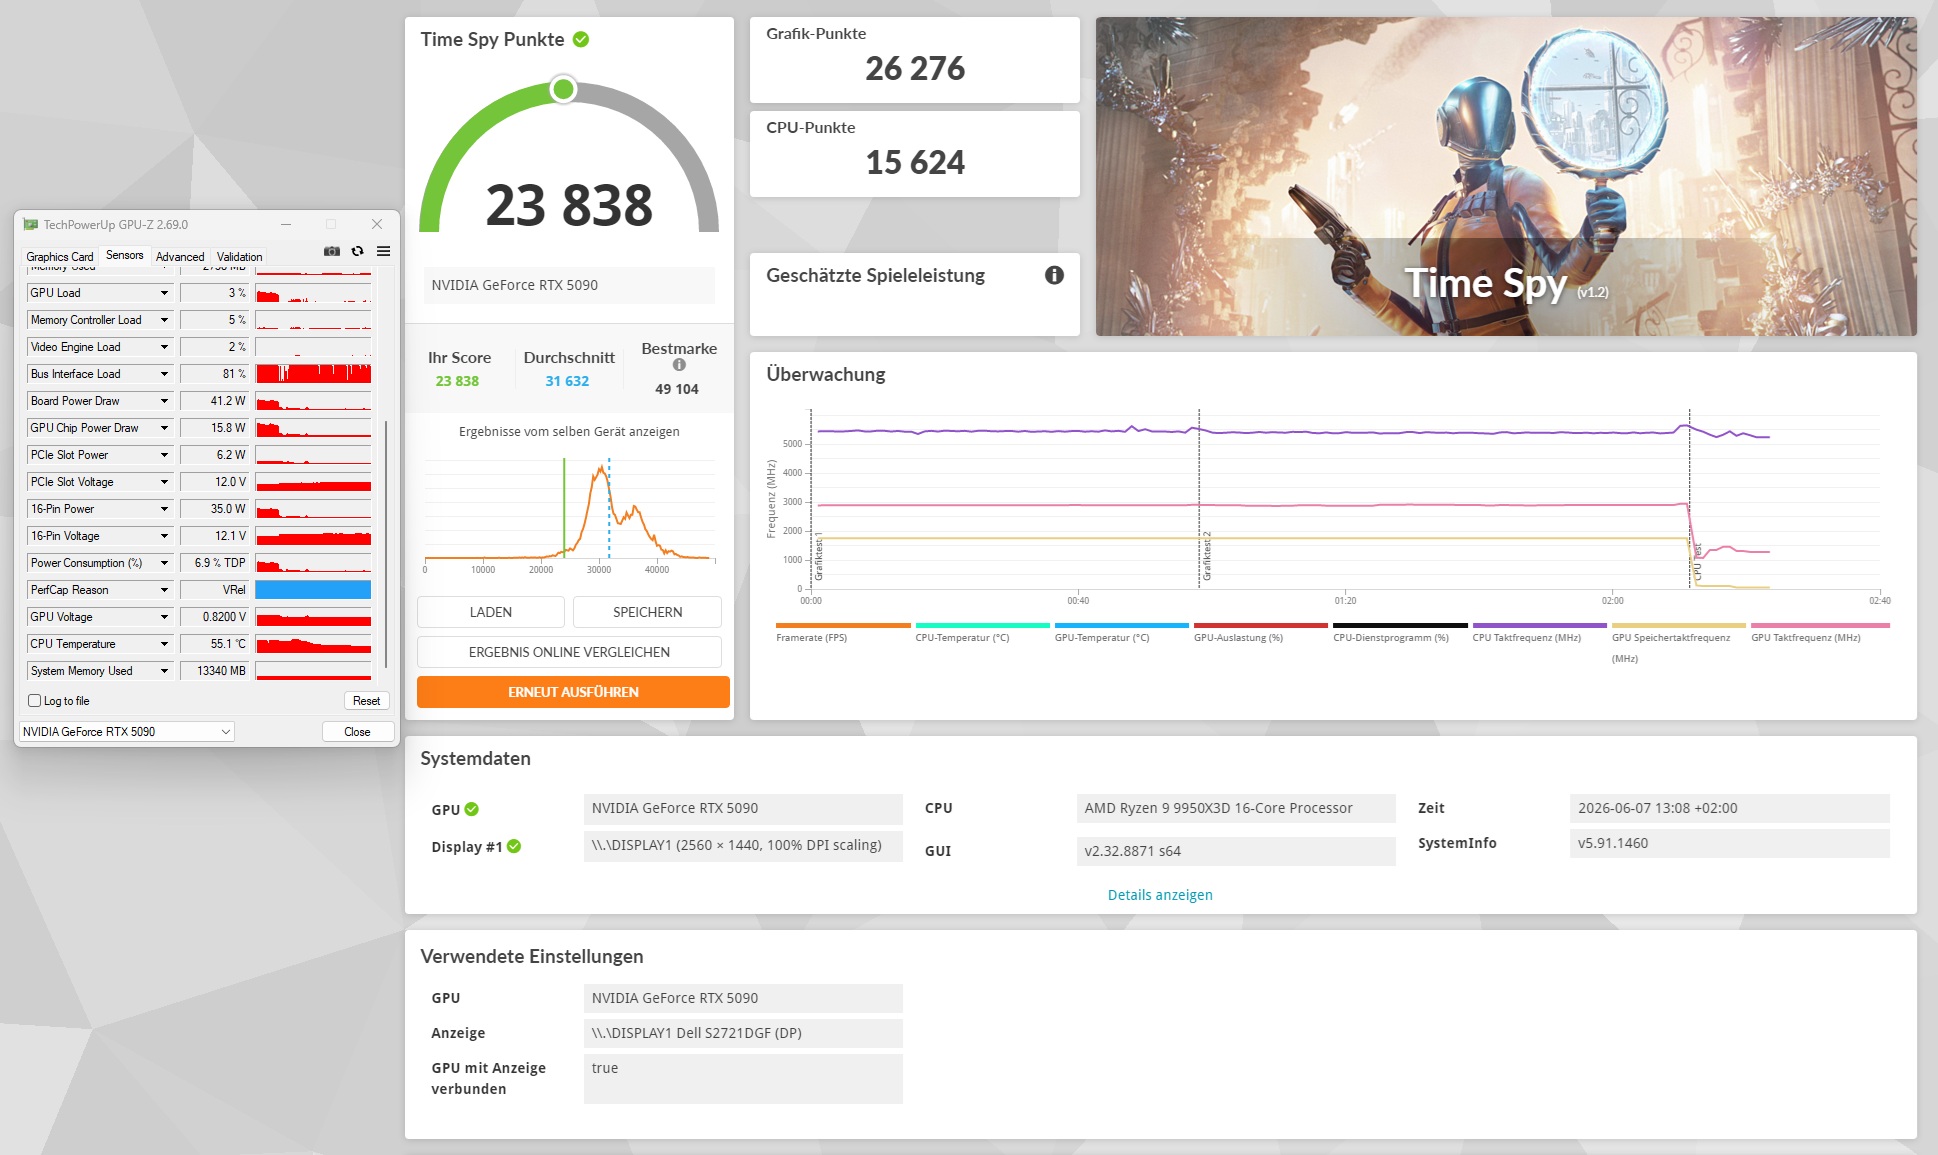Click the Bus Interface Load graph

click(313, 374)
